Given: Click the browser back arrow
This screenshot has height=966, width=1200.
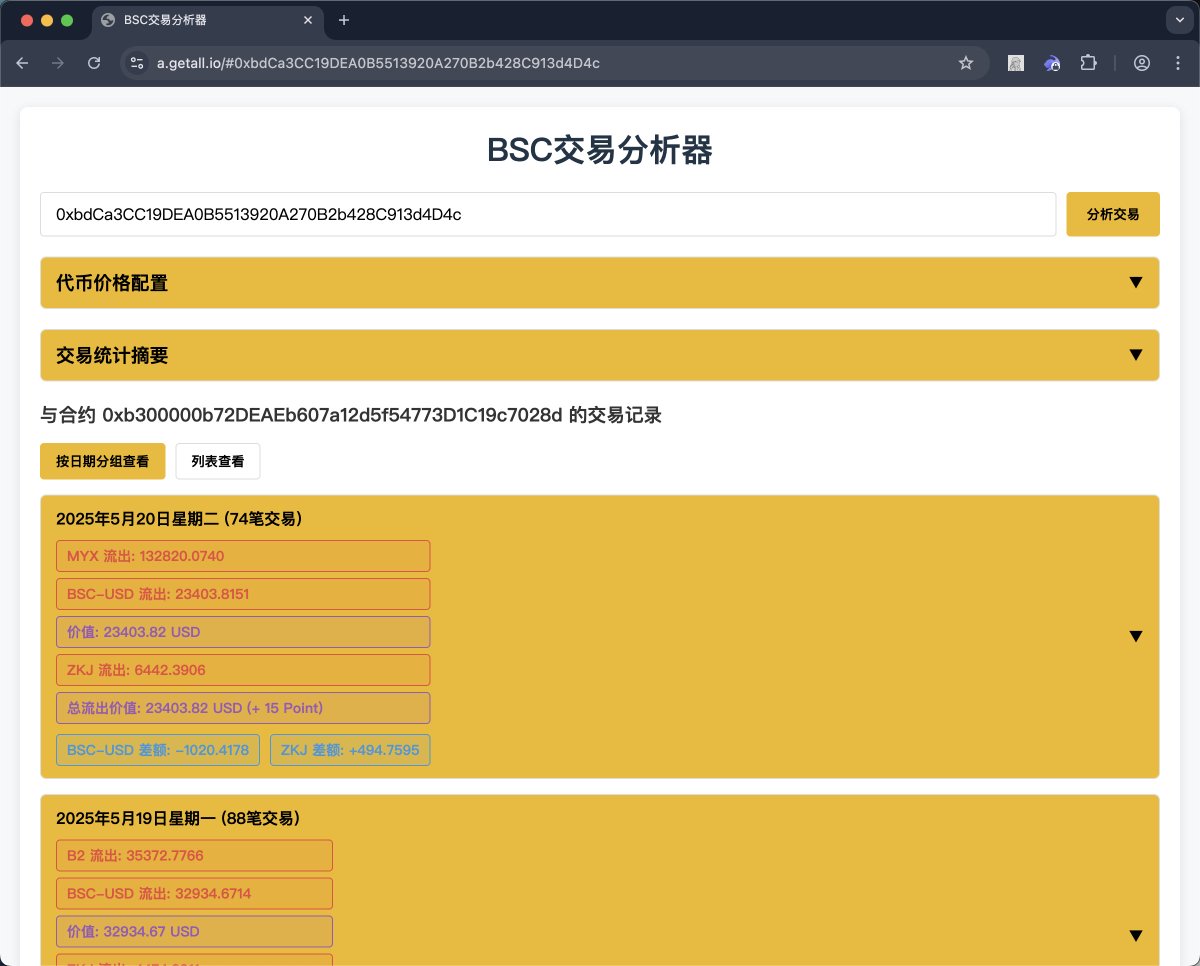Looking at the screenshot, I should (23, 63).
